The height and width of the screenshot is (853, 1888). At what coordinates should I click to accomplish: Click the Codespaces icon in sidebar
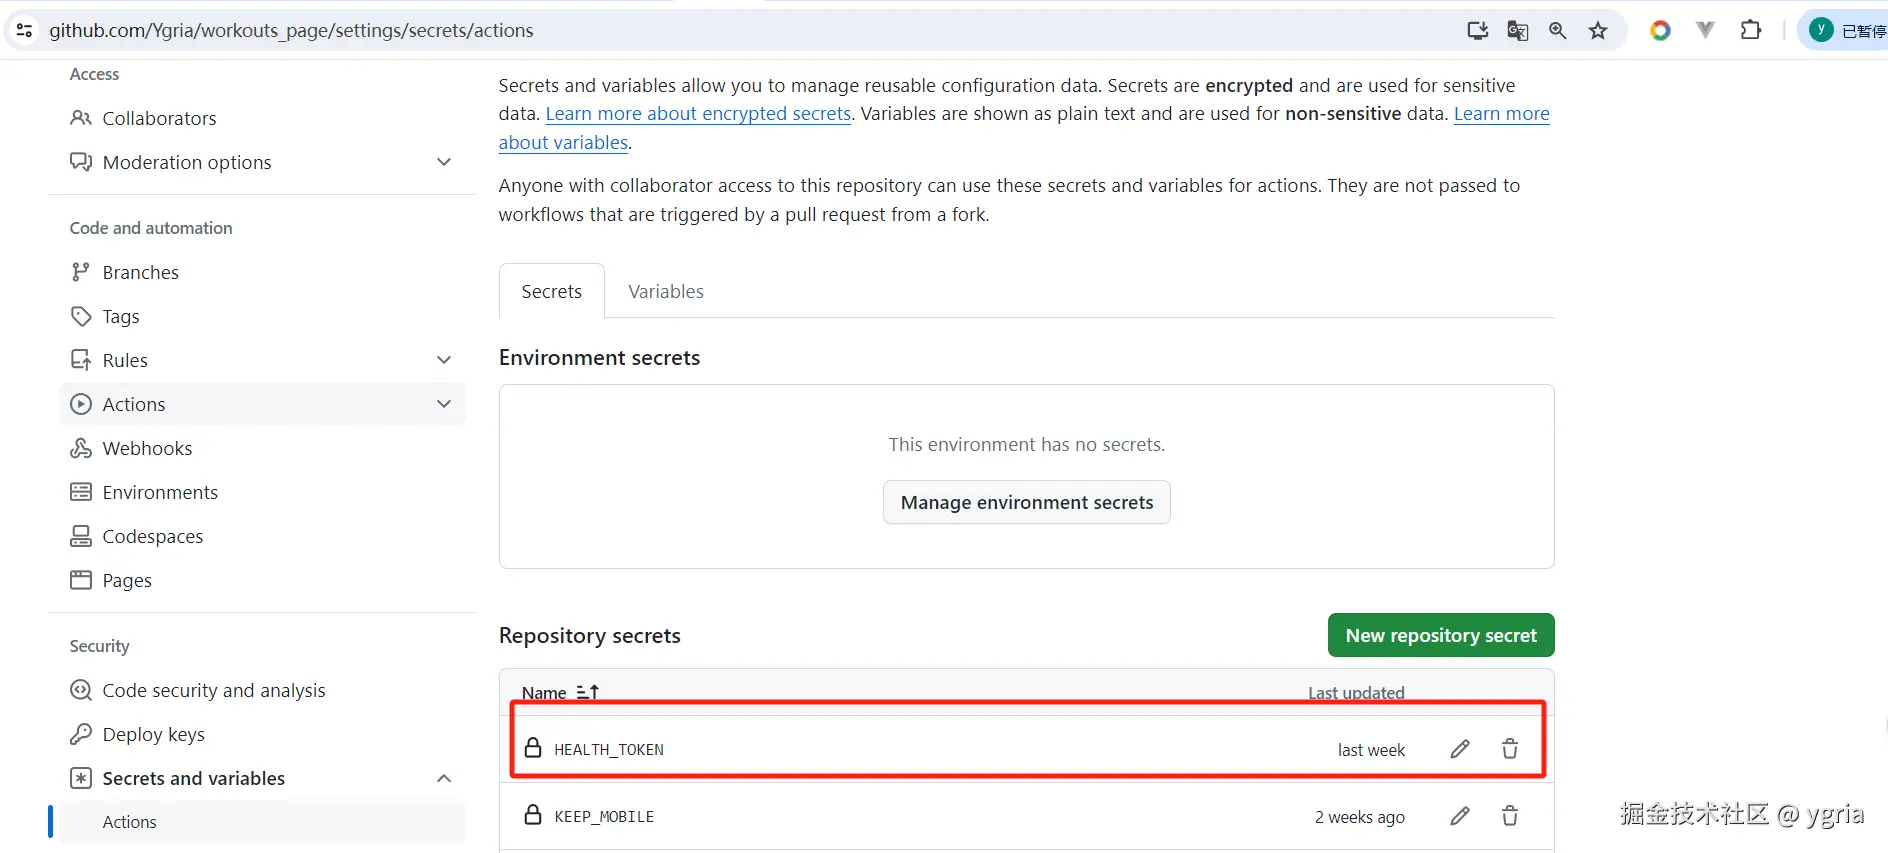click(x=81, y=536)
